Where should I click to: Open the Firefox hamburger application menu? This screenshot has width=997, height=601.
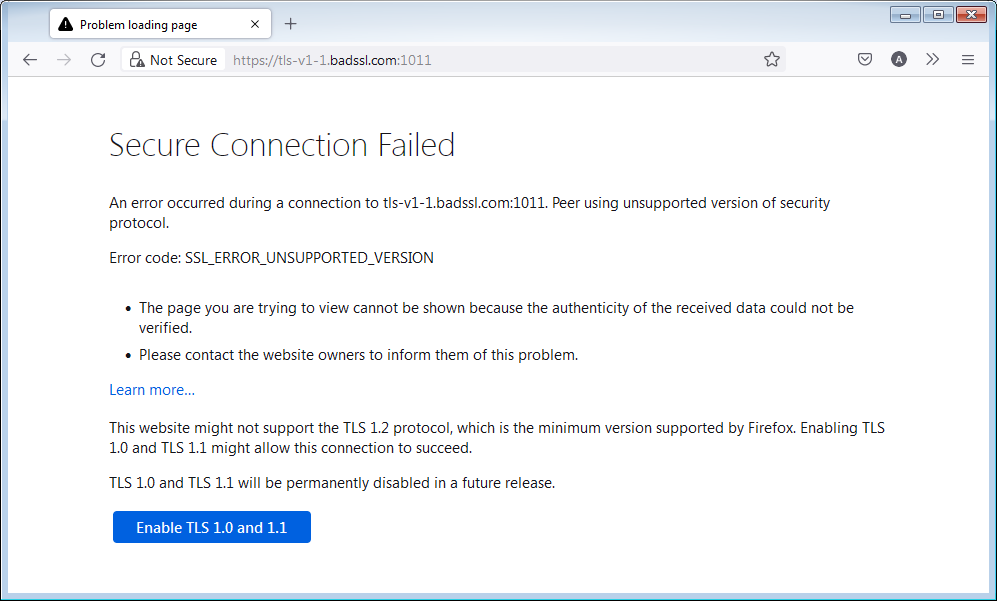tap(967, 60)
